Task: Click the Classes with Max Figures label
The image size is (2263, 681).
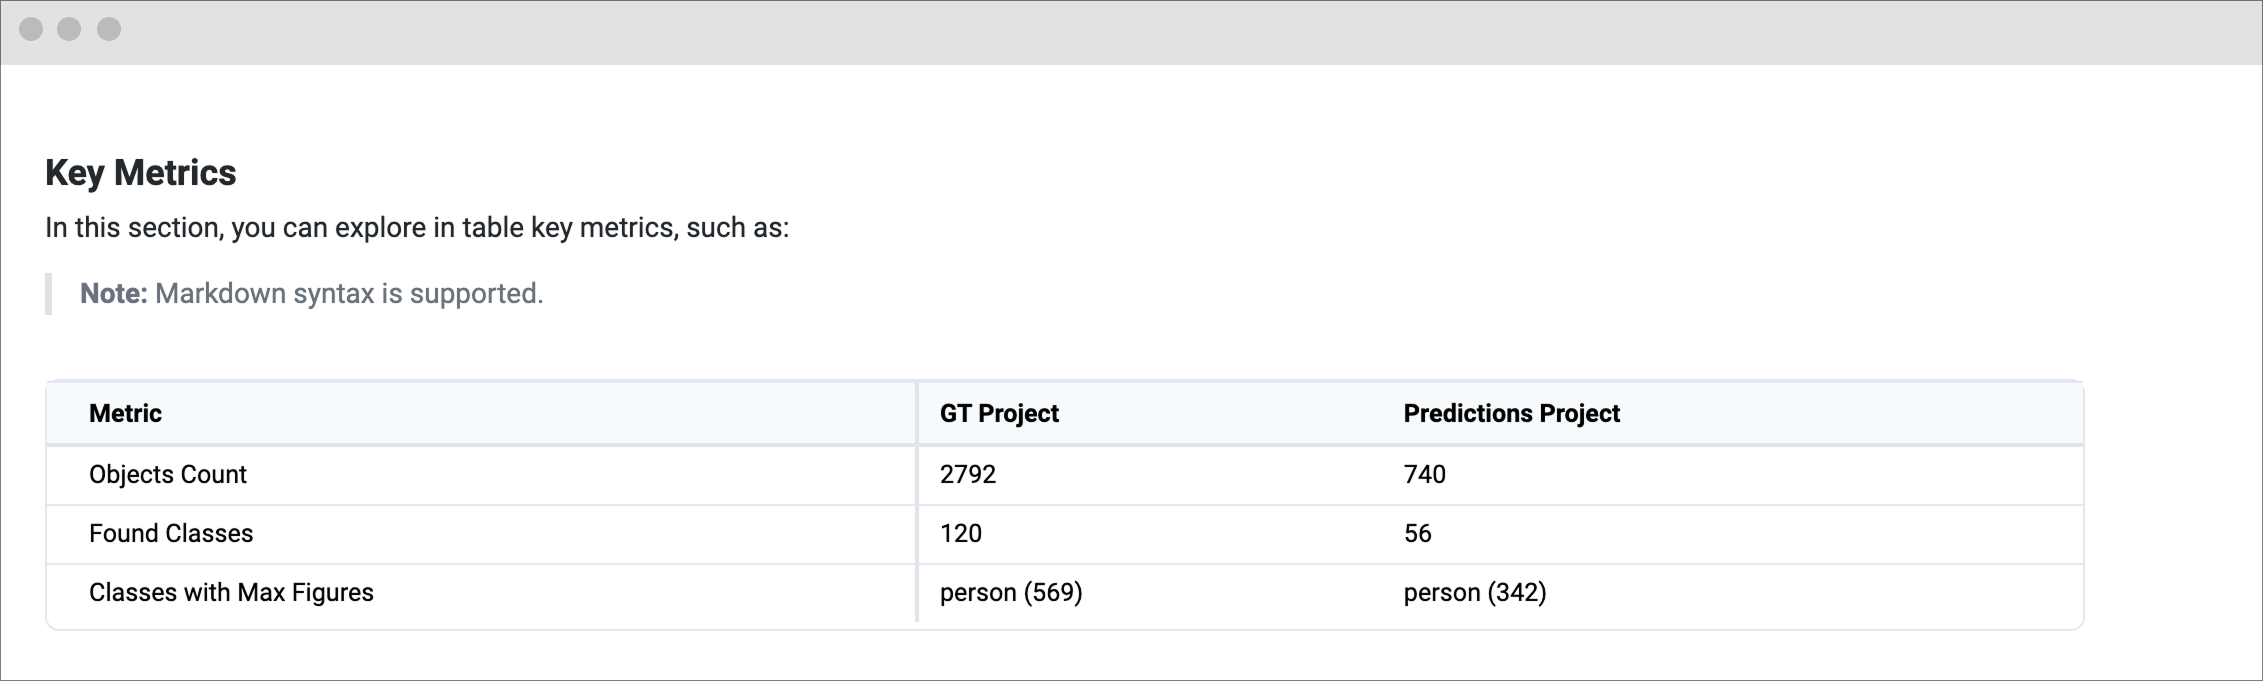Action: pos(231,592)
